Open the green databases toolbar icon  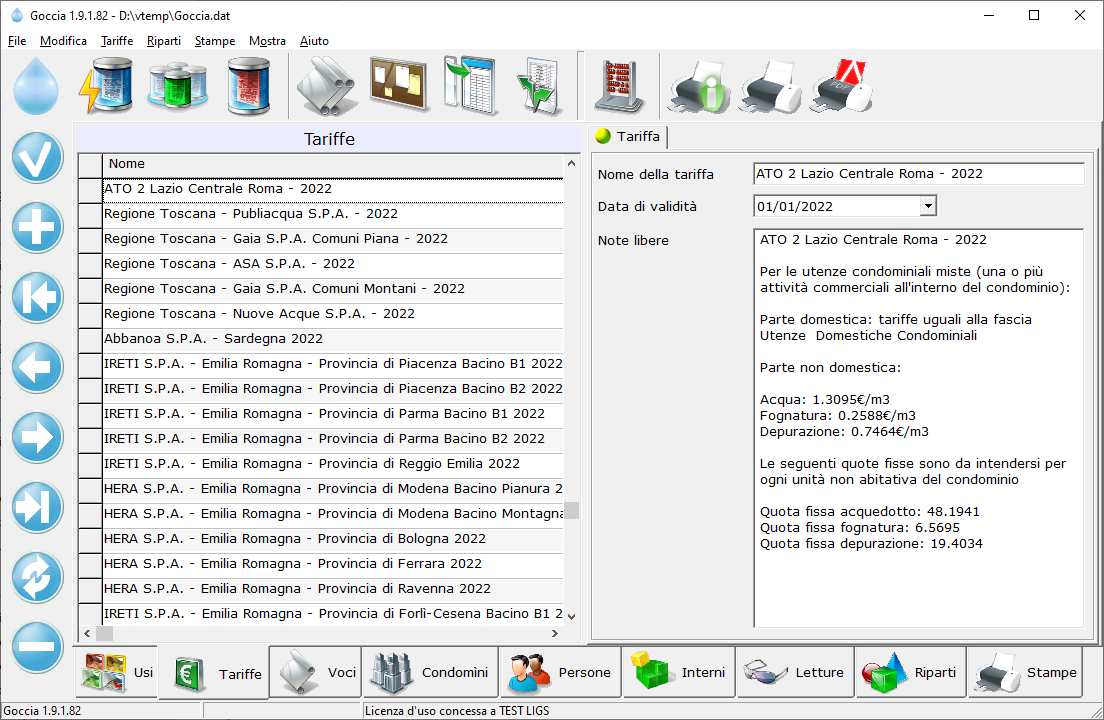click(x=177, y=87)
